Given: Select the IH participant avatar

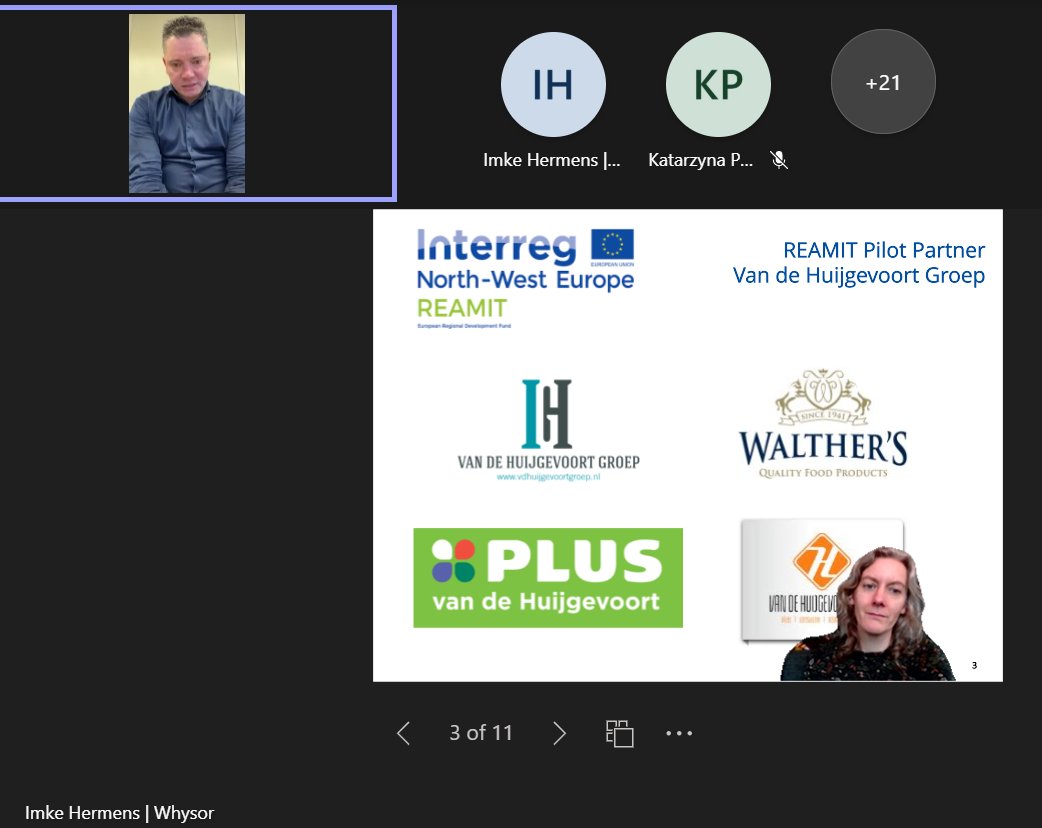Looking at the screenshot, I should pyautogui.click(x=553, y=84).
